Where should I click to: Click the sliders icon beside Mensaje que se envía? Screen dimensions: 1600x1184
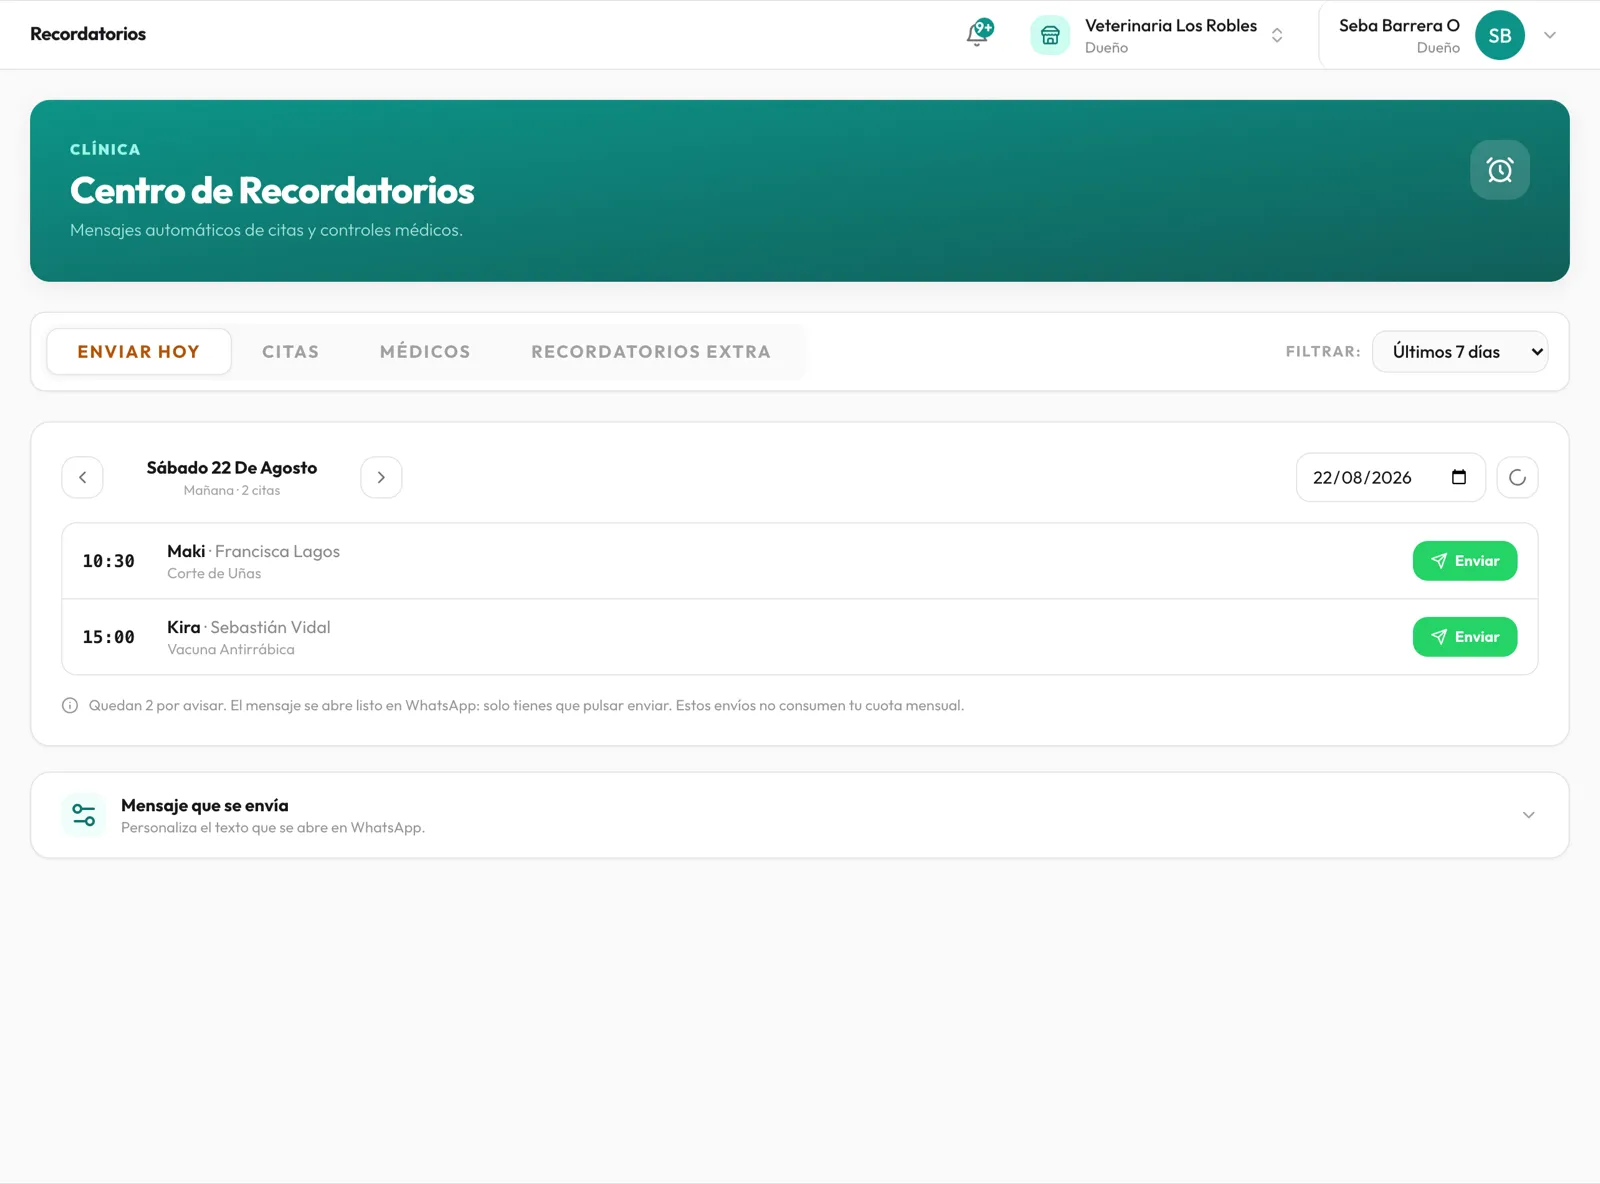[84, 815]
